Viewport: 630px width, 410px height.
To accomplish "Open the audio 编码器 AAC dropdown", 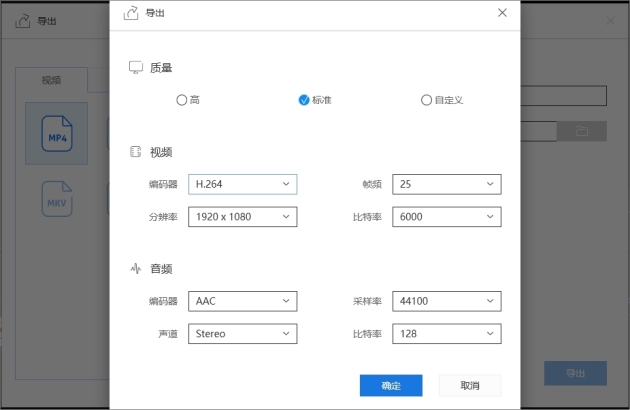I will (x=243, y=301).
